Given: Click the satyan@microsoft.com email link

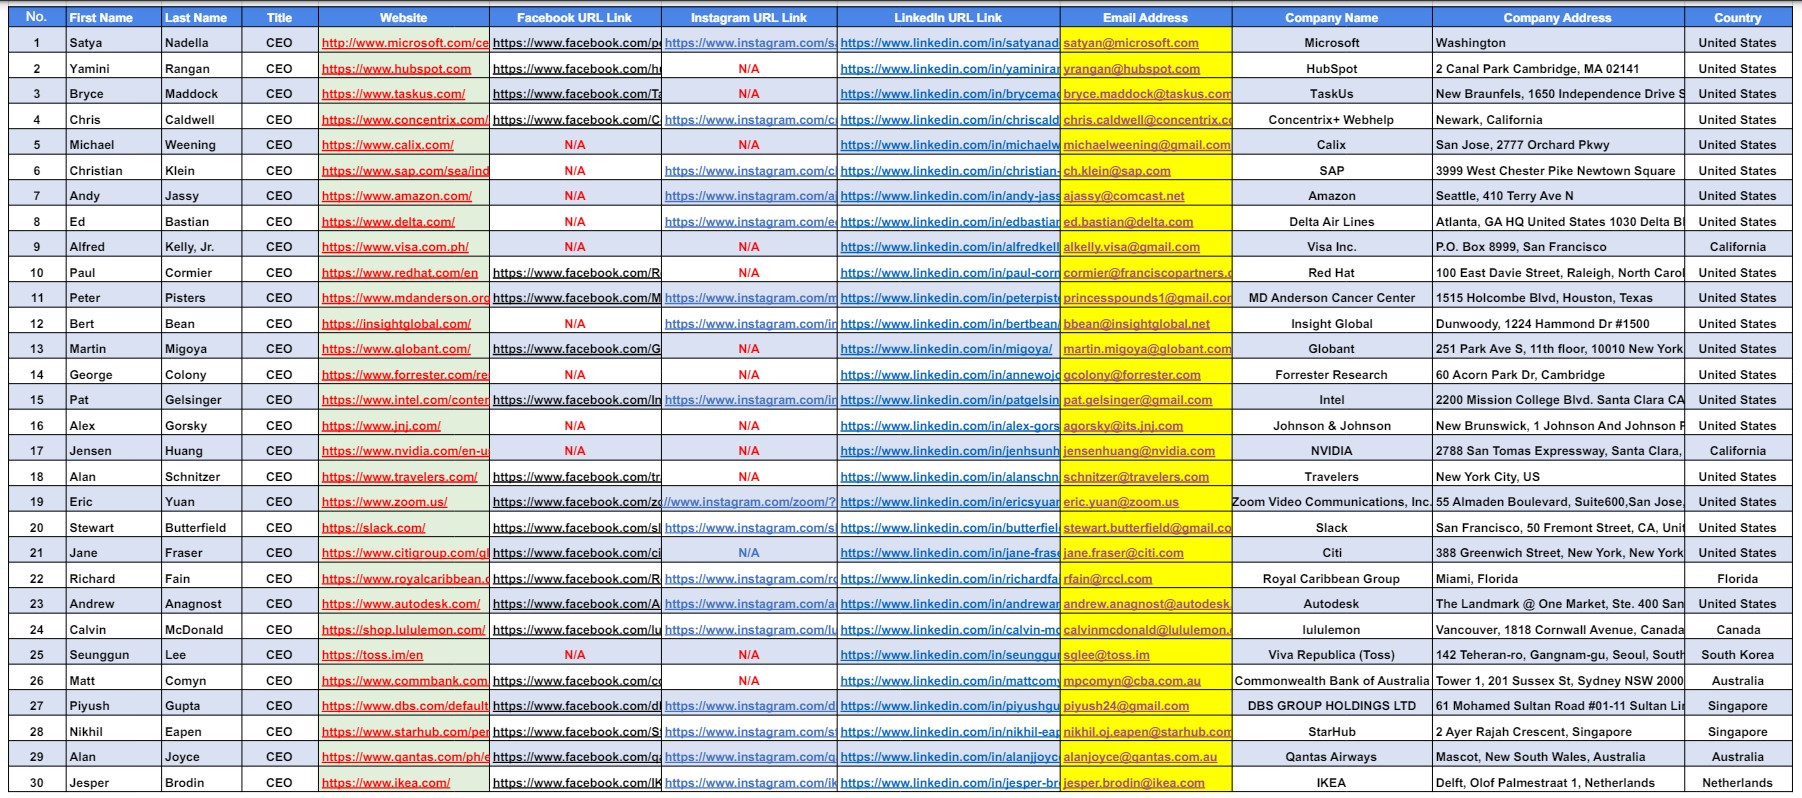Looking at the screenshot, I should (x=1131, y=43).
